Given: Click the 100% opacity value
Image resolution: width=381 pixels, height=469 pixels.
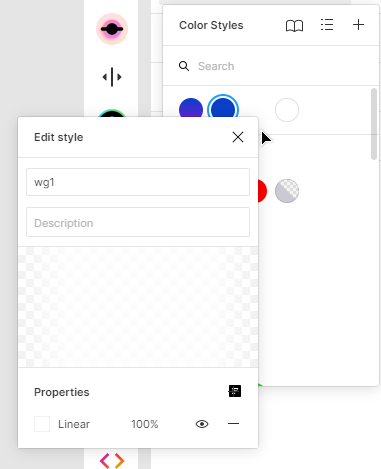Looking at the screenshot, I should click(145, 424).
